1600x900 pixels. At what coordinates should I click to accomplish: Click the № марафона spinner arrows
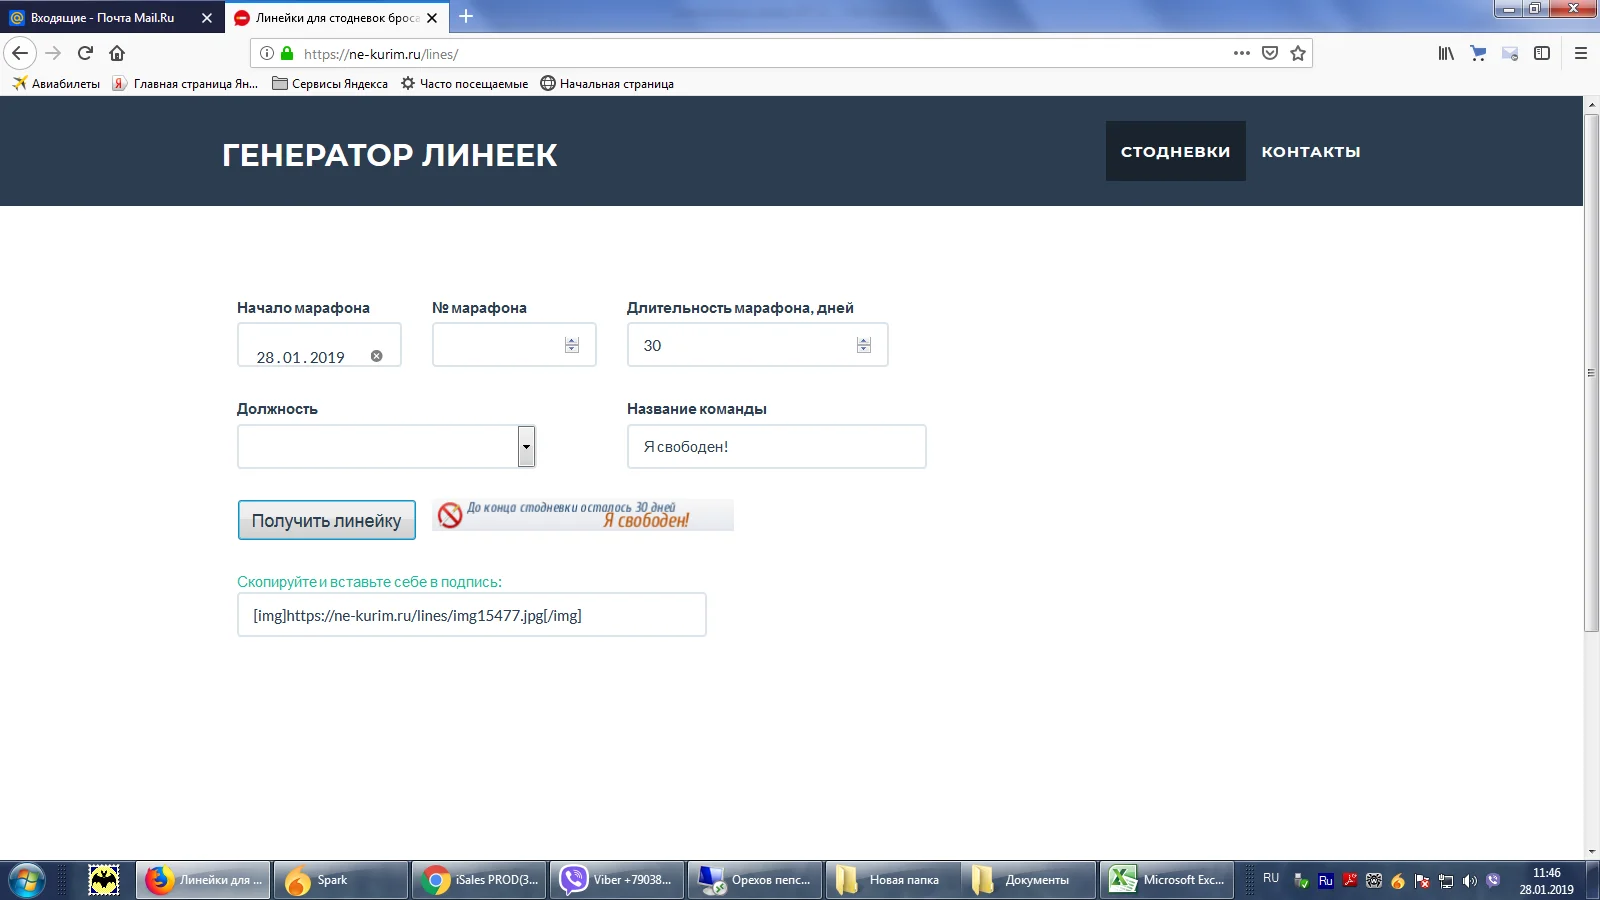point(572,345)
